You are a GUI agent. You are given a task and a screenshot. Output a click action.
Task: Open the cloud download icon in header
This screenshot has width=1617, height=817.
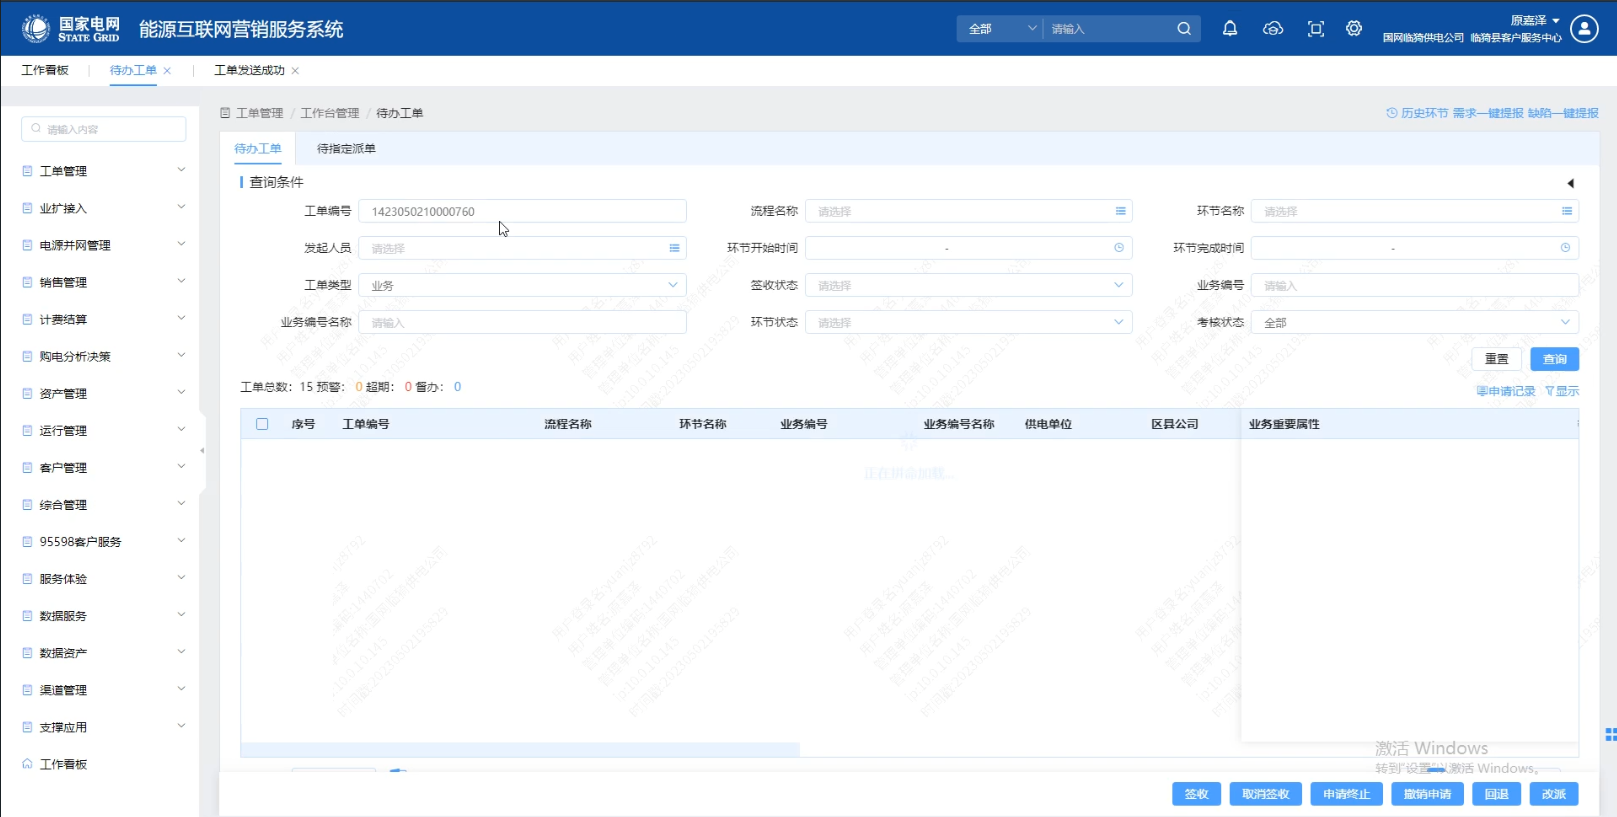[x=1273, y=29]
